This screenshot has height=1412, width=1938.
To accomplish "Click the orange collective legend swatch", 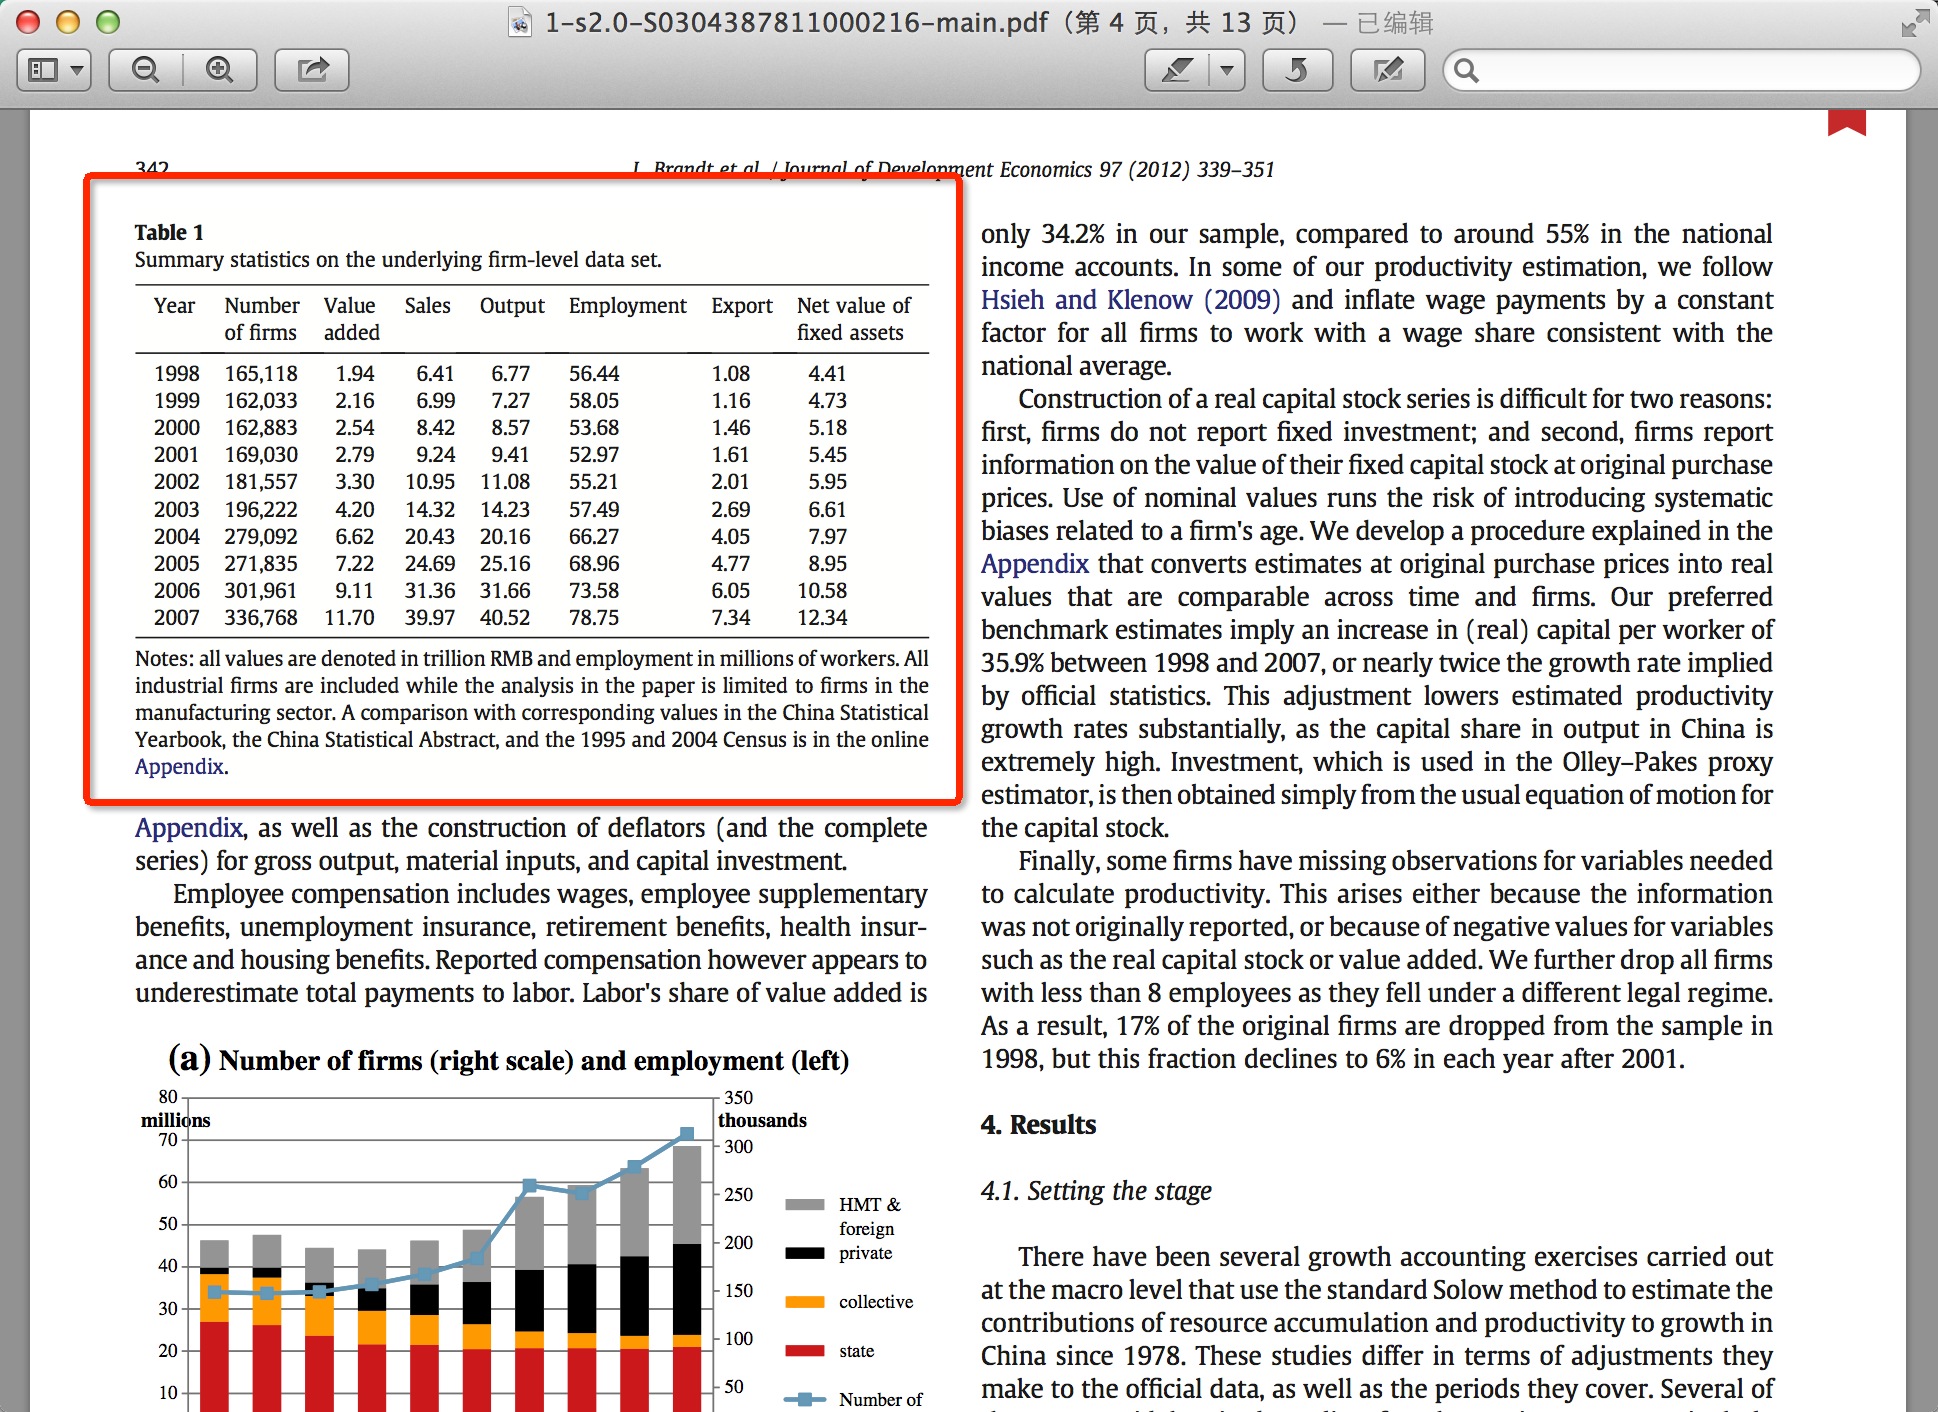I will (x=805, y=1302).
